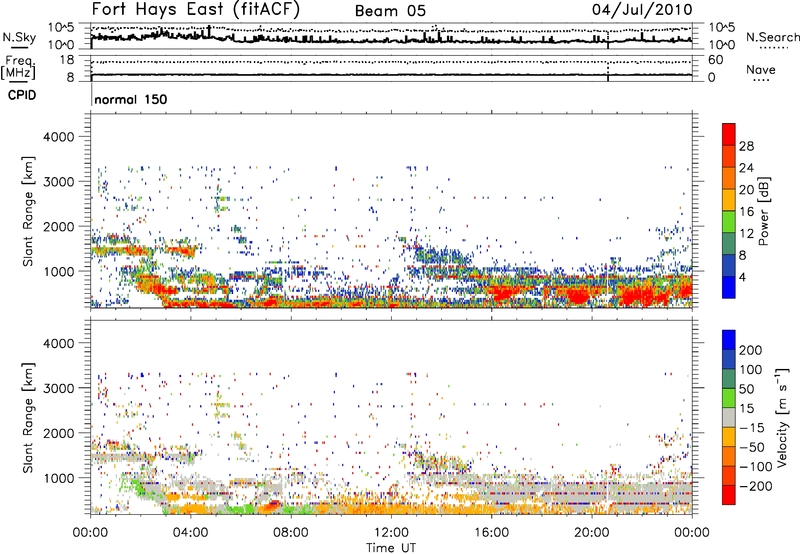The width and height of the screenshot is (800, 554).
Task: Click the blue bottom of the Power color bar
Action: (x=729, y=287)
